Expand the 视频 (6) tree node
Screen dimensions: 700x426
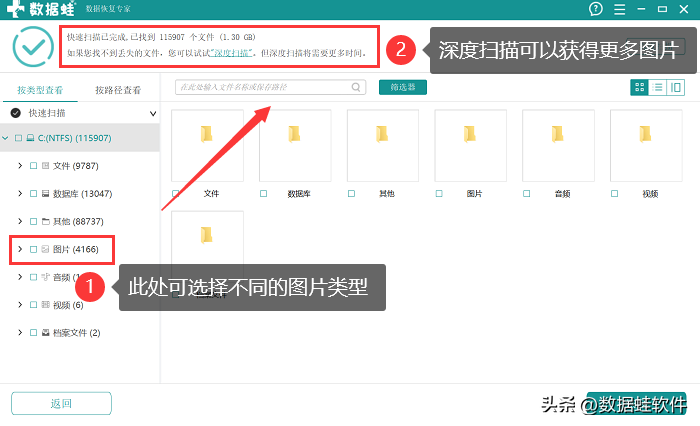[20, 305]
